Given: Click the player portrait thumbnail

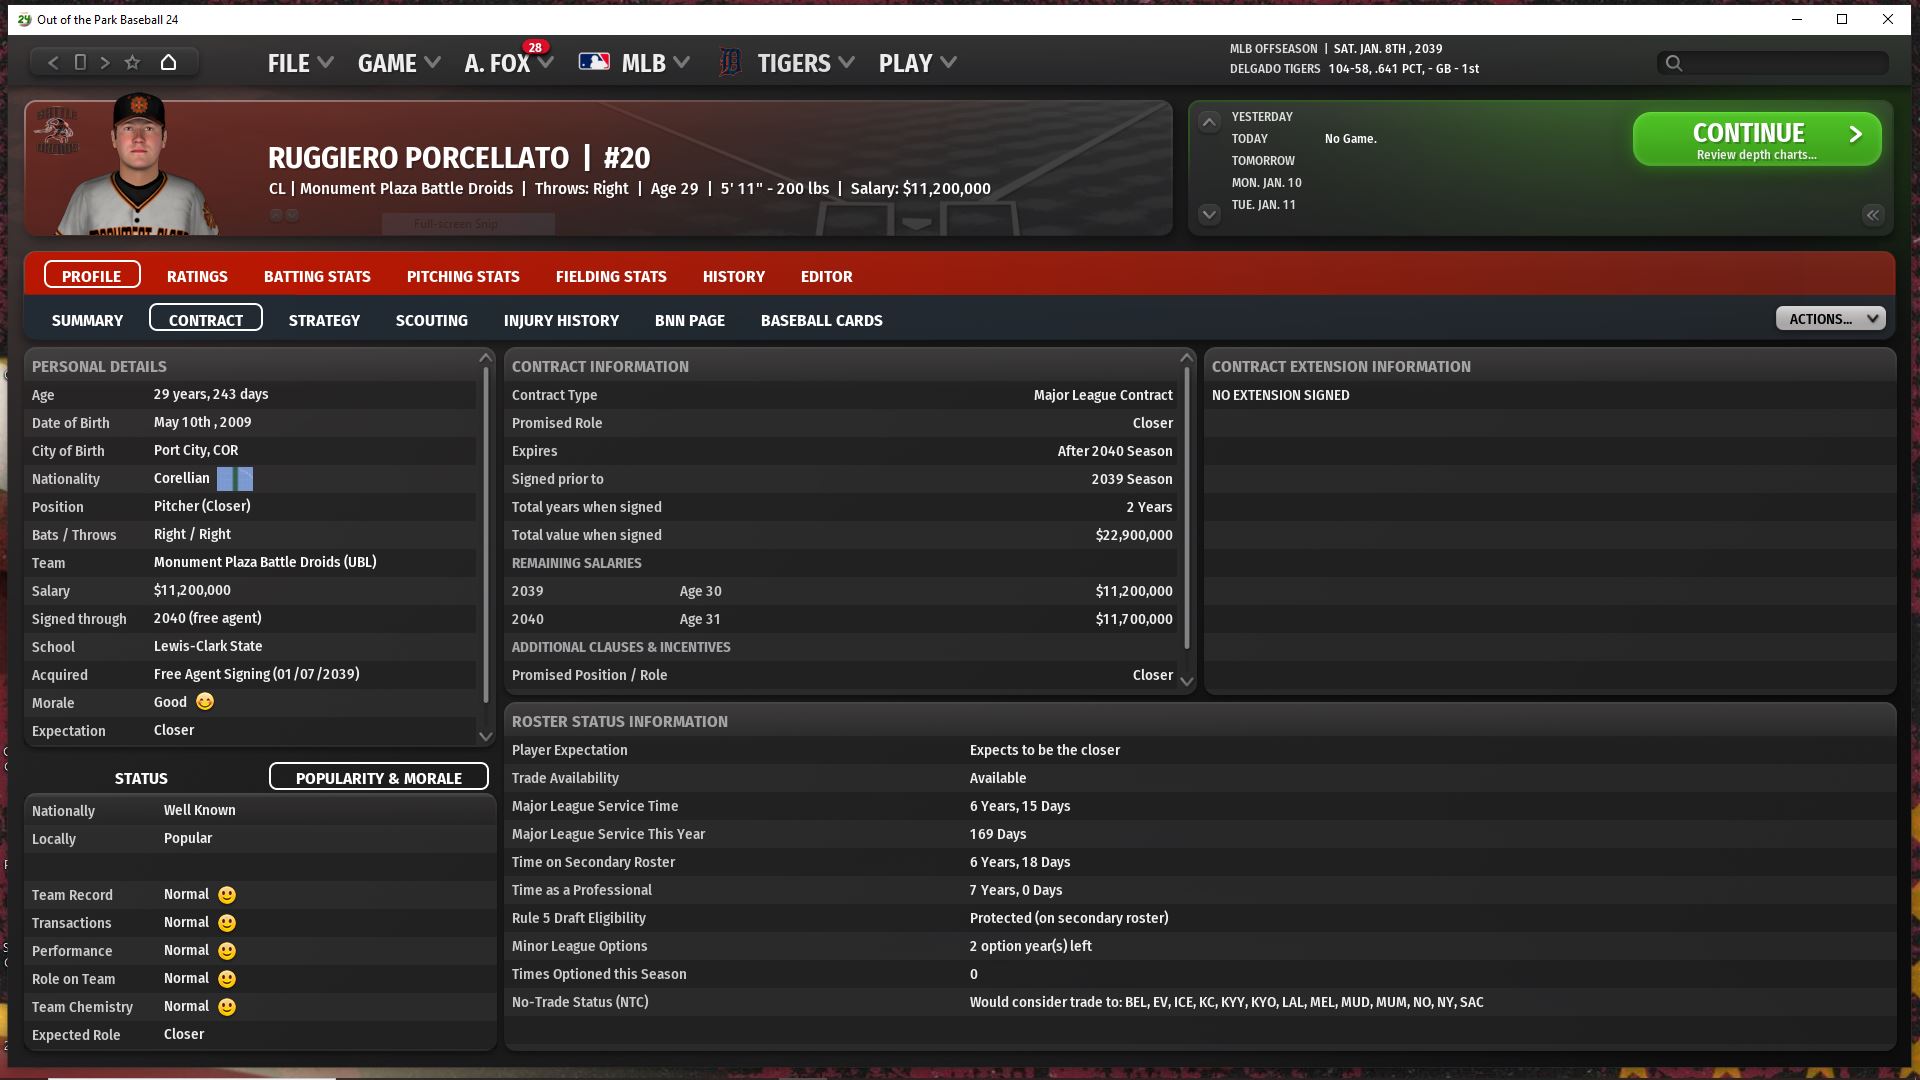Looking at the screenshot, I should 138,167.
